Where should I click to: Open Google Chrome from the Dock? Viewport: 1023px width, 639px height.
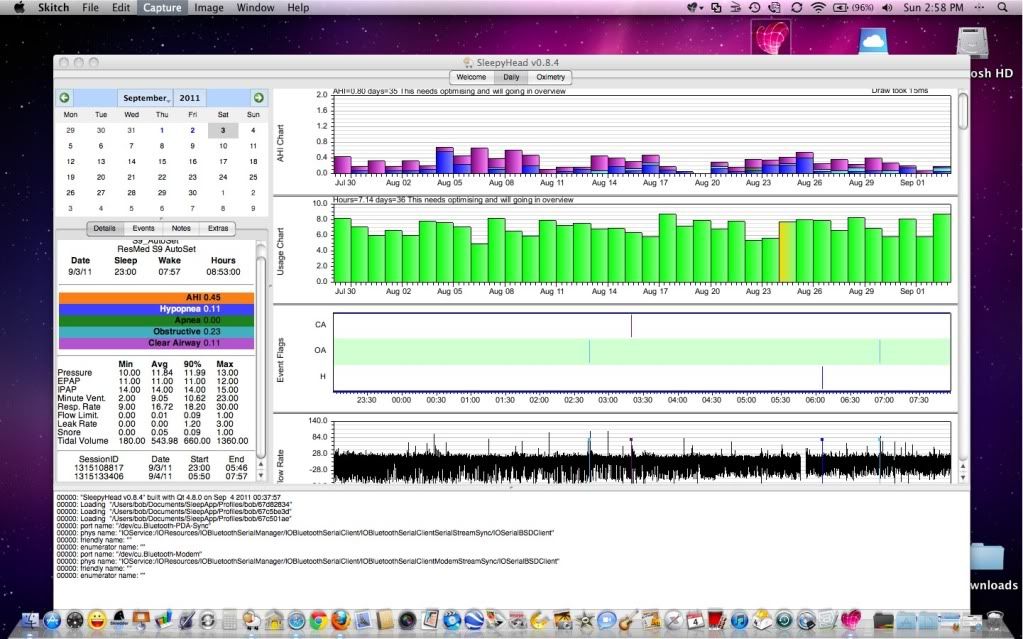318,620
